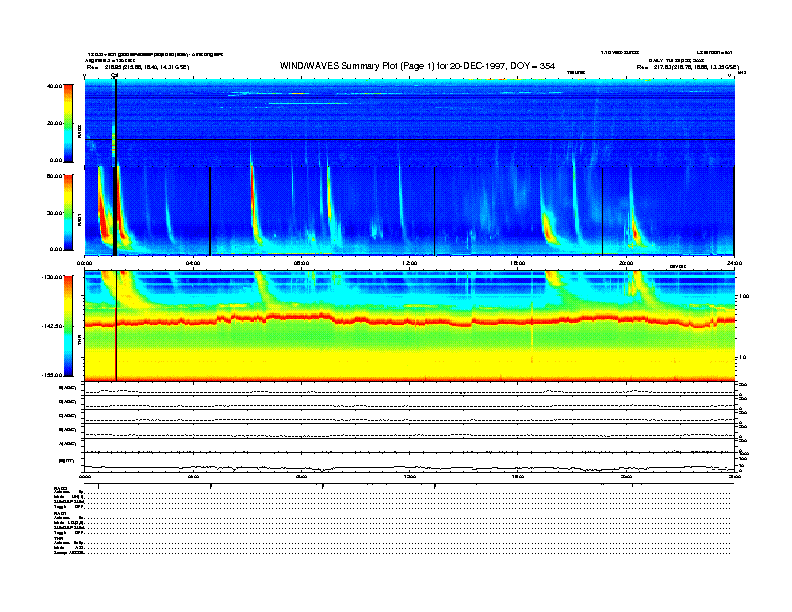Screen dimensions: 792x612
Task: Select the 40.00 color scale label
Action: pyautogui.click(x=54, y=86)
